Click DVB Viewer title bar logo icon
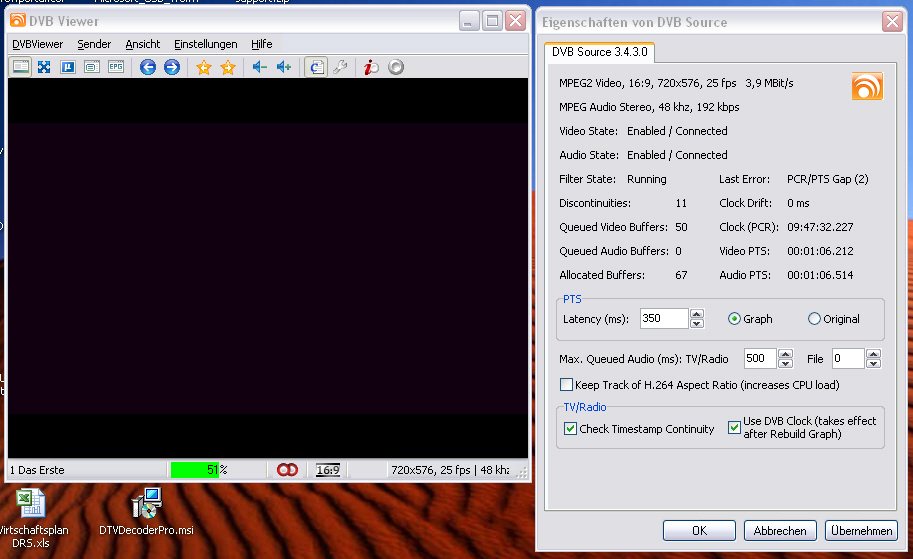Viewport: 913px width, 559px height. pos(18,20)
